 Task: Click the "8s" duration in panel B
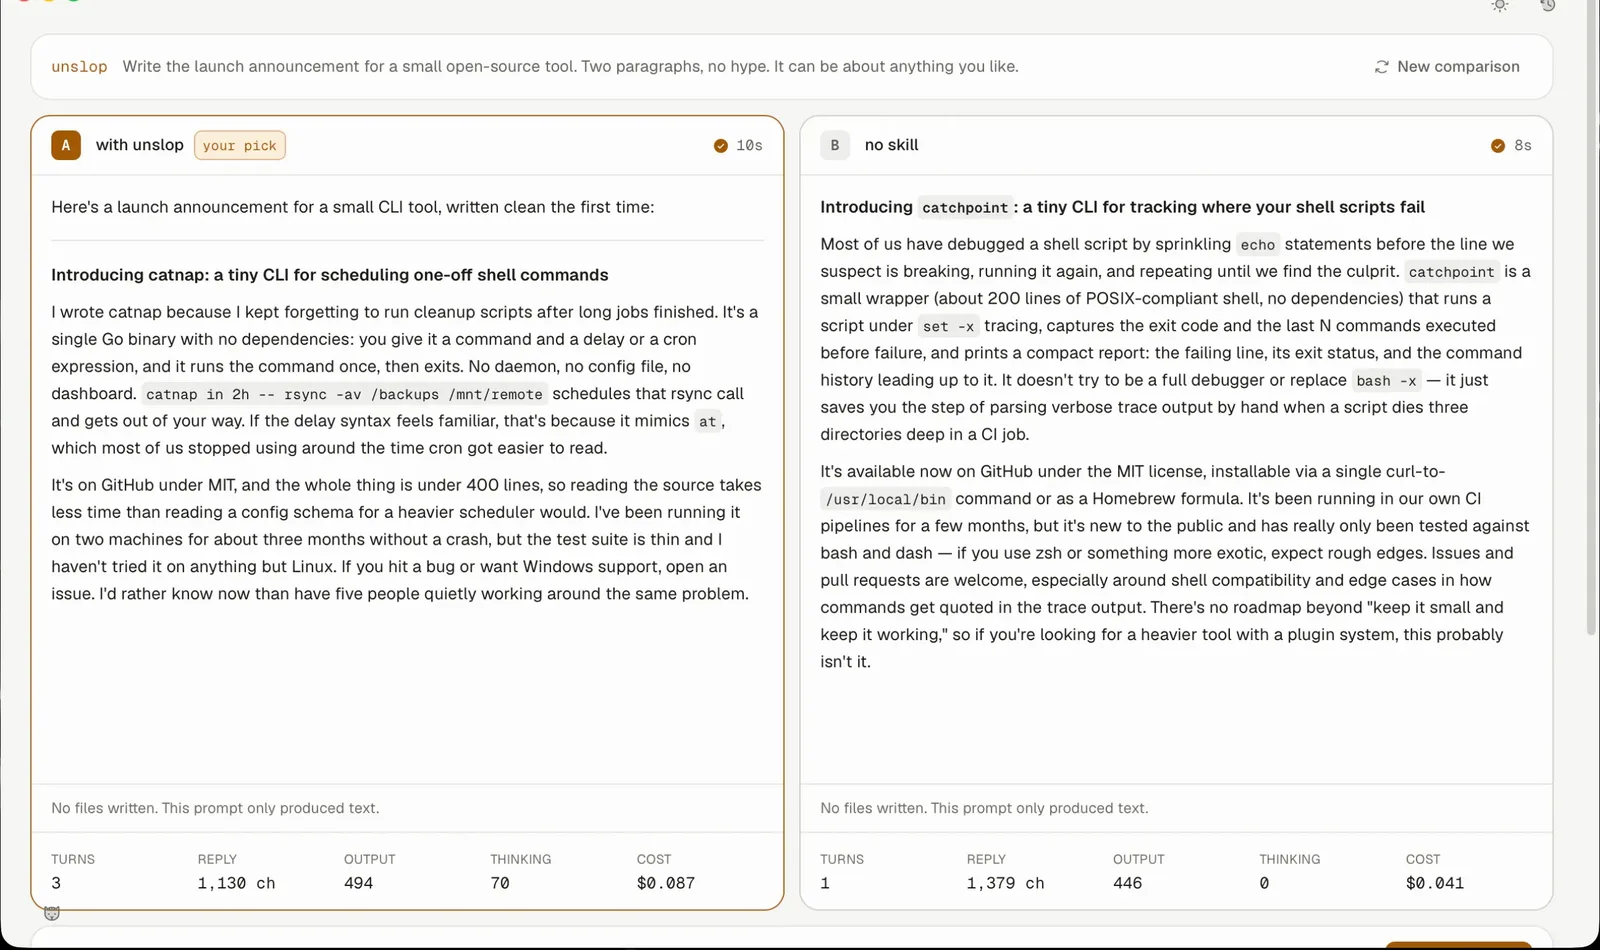(x=1523, y=146)
